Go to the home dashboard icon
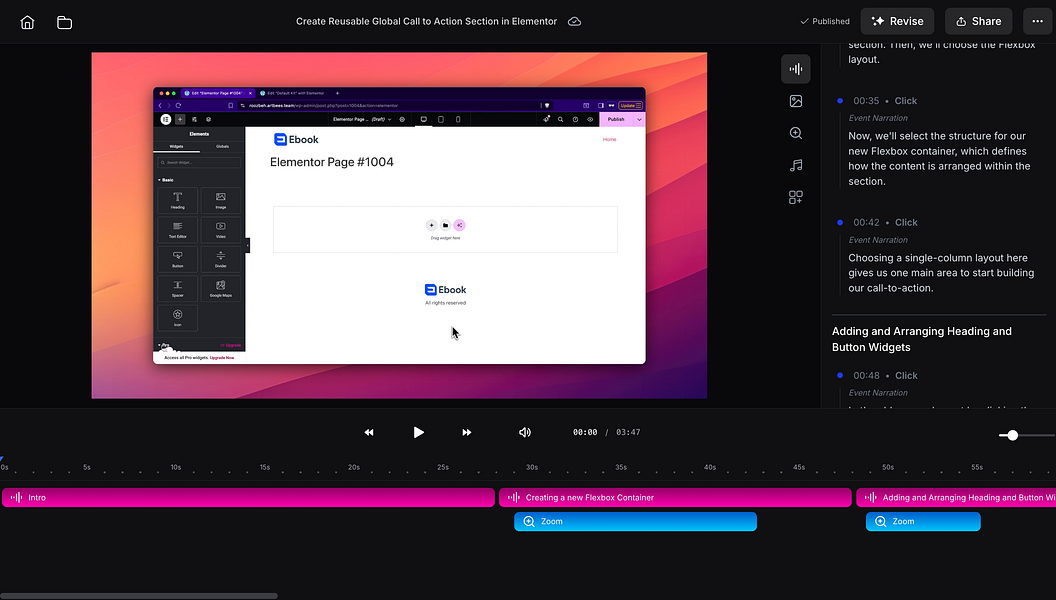The width and height of the screenshot is (1056, 600). (x=28, y=22)
